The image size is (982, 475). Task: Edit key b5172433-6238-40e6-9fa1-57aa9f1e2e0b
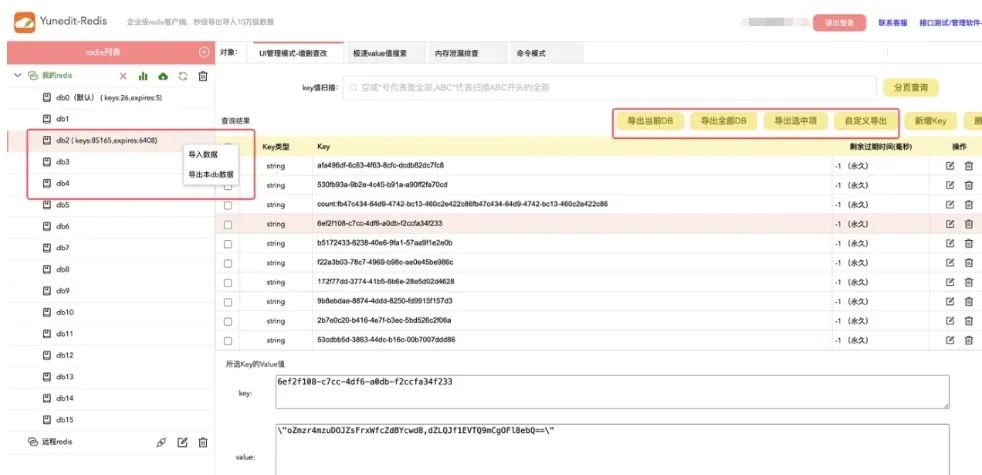(x=949, y=243)
